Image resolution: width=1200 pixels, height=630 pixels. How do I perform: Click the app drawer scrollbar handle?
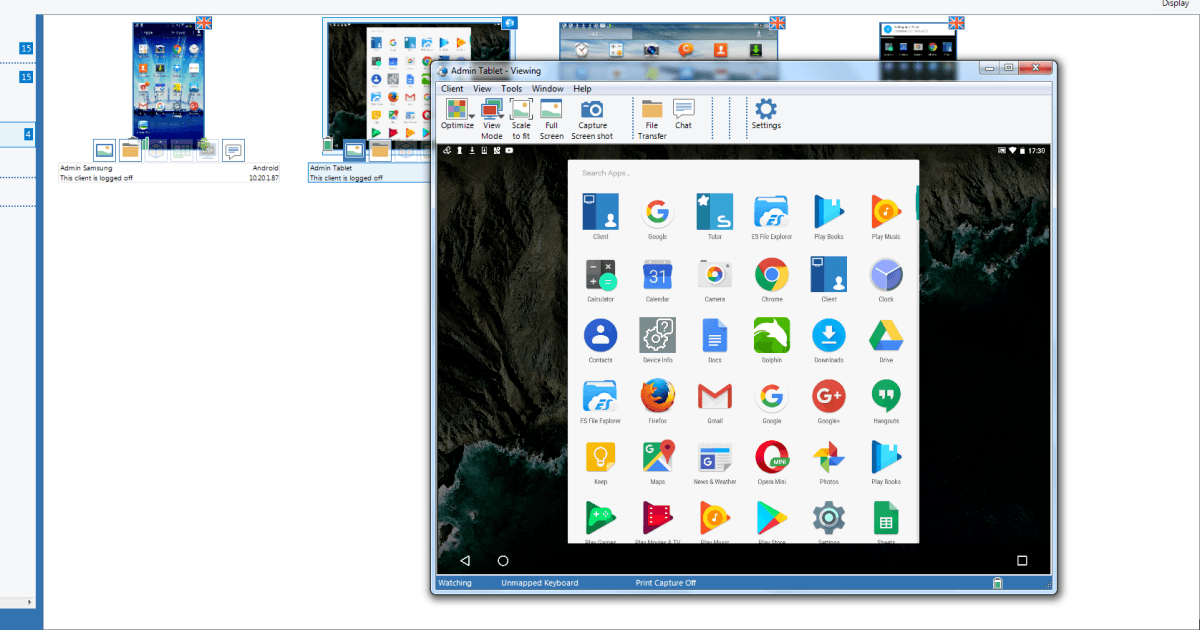[916, 203]
